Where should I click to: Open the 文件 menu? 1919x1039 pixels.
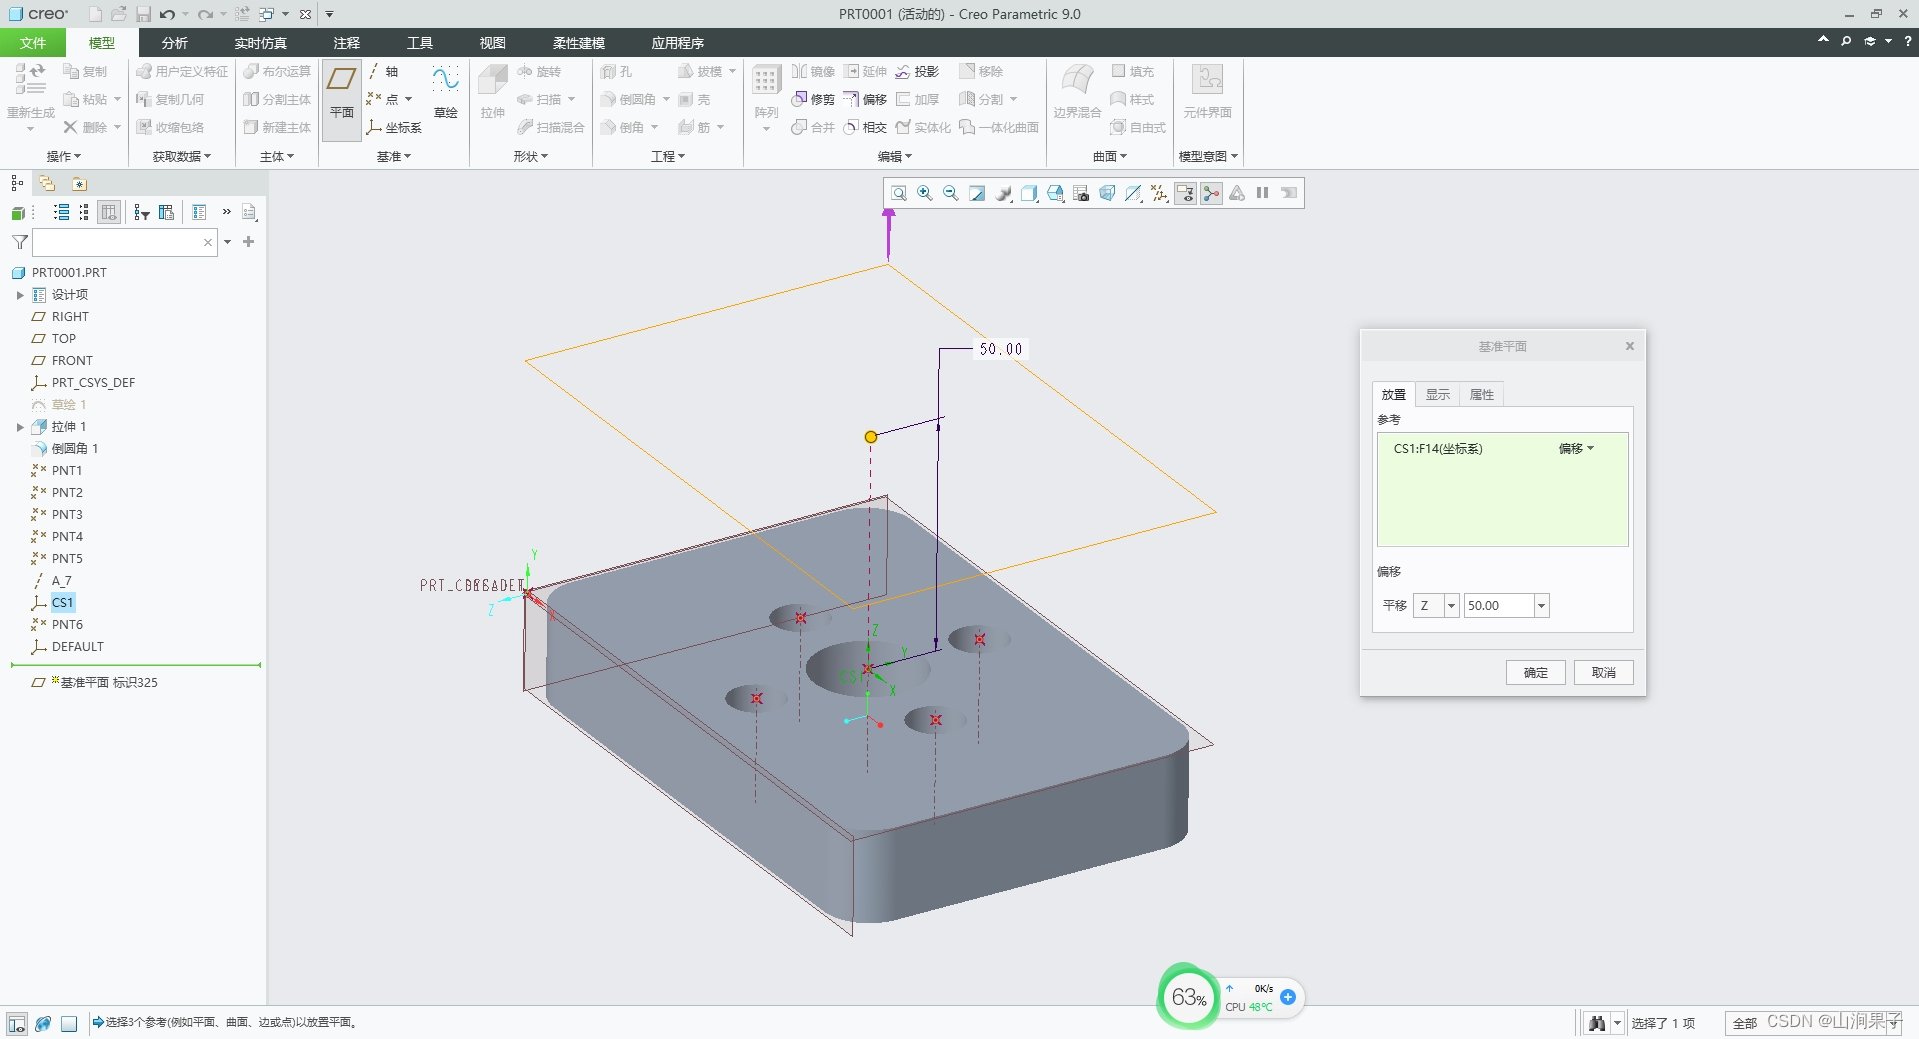point(33,43)
